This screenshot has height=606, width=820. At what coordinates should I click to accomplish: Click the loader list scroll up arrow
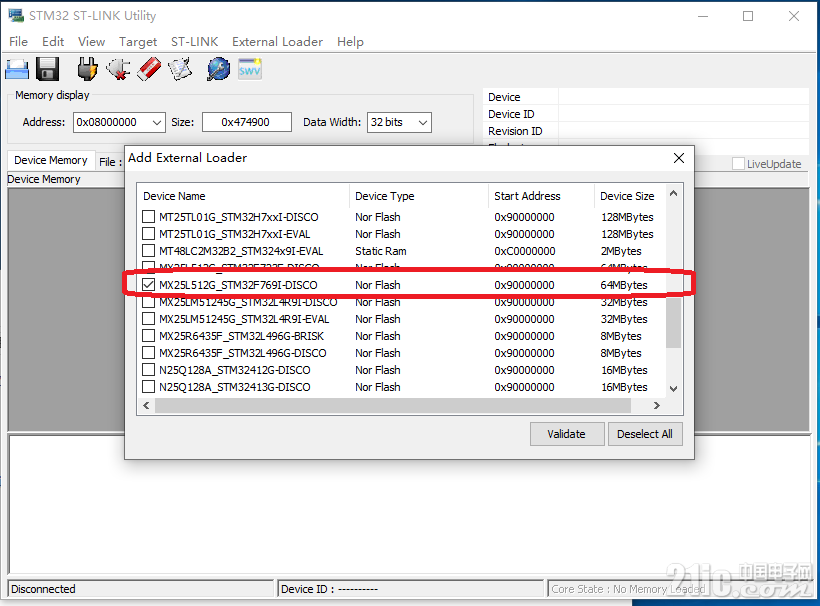674,194
